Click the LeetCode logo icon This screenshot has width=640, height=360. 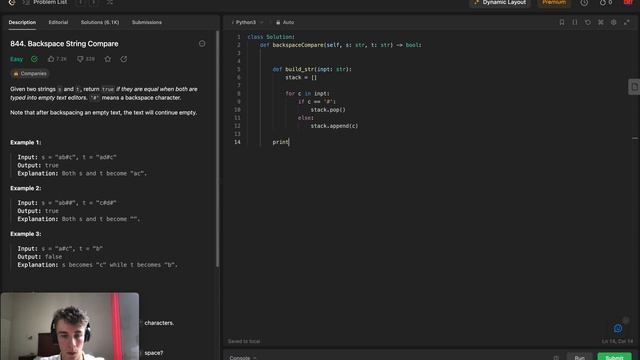point(12,2)
